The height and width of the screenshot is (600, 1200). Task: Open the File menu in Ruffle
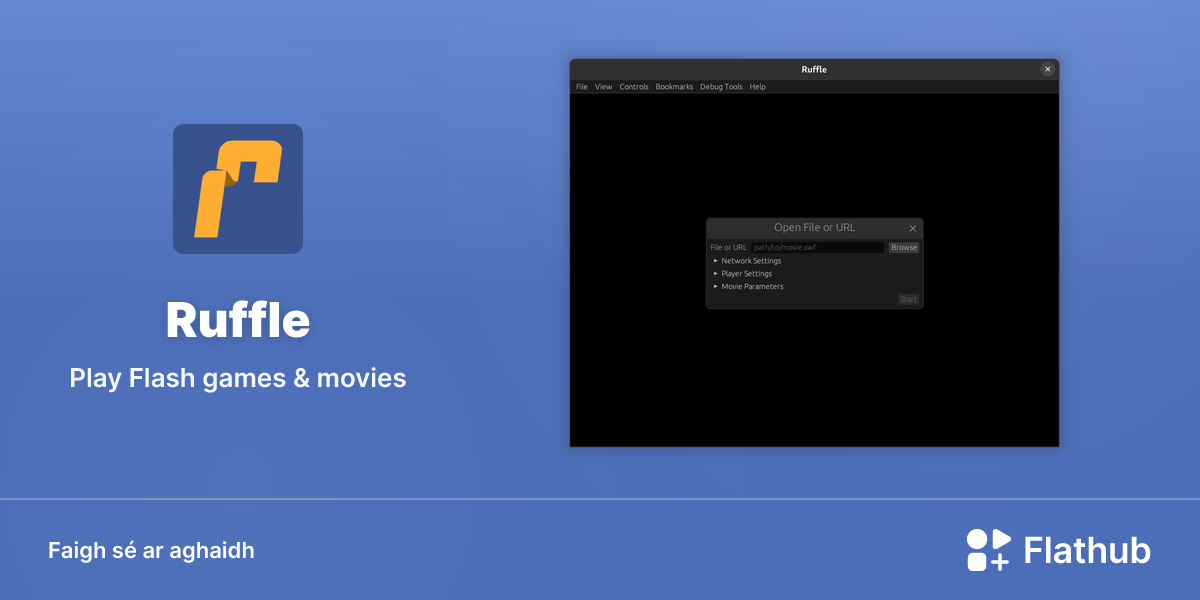point(582,87)
